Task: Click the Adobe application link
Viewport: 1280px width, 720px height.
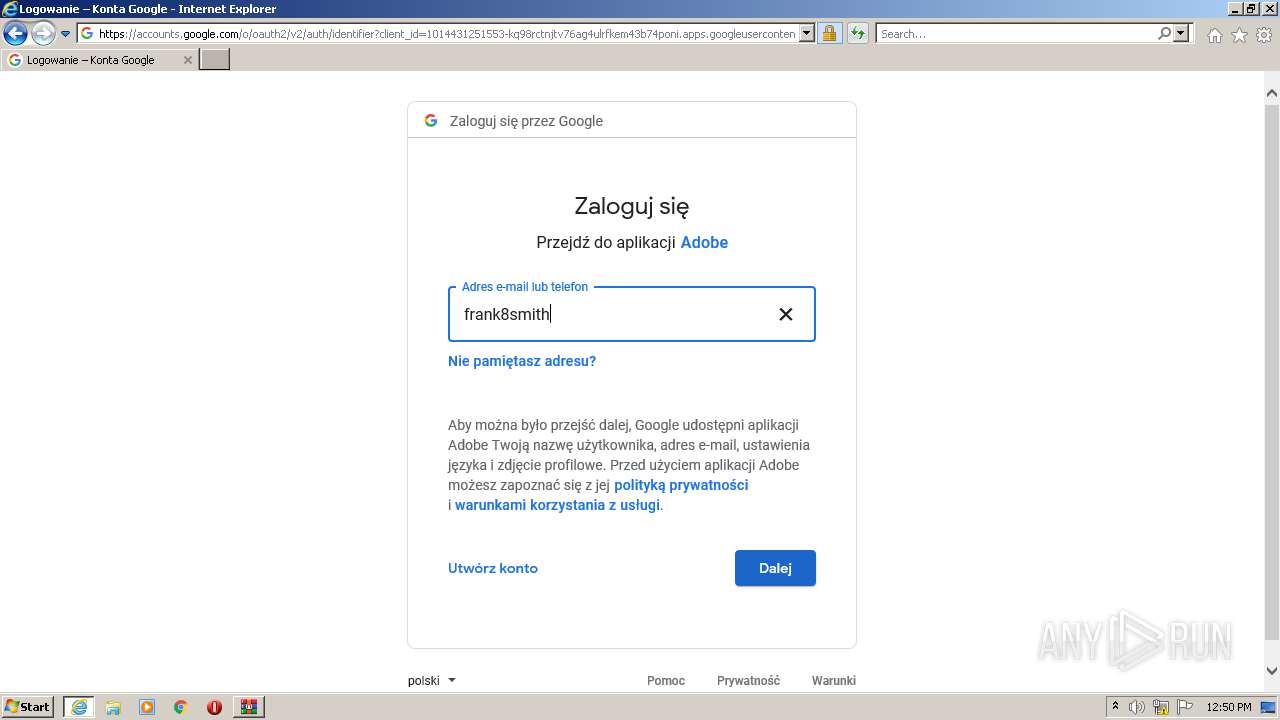Action: [x=704, y=242]
